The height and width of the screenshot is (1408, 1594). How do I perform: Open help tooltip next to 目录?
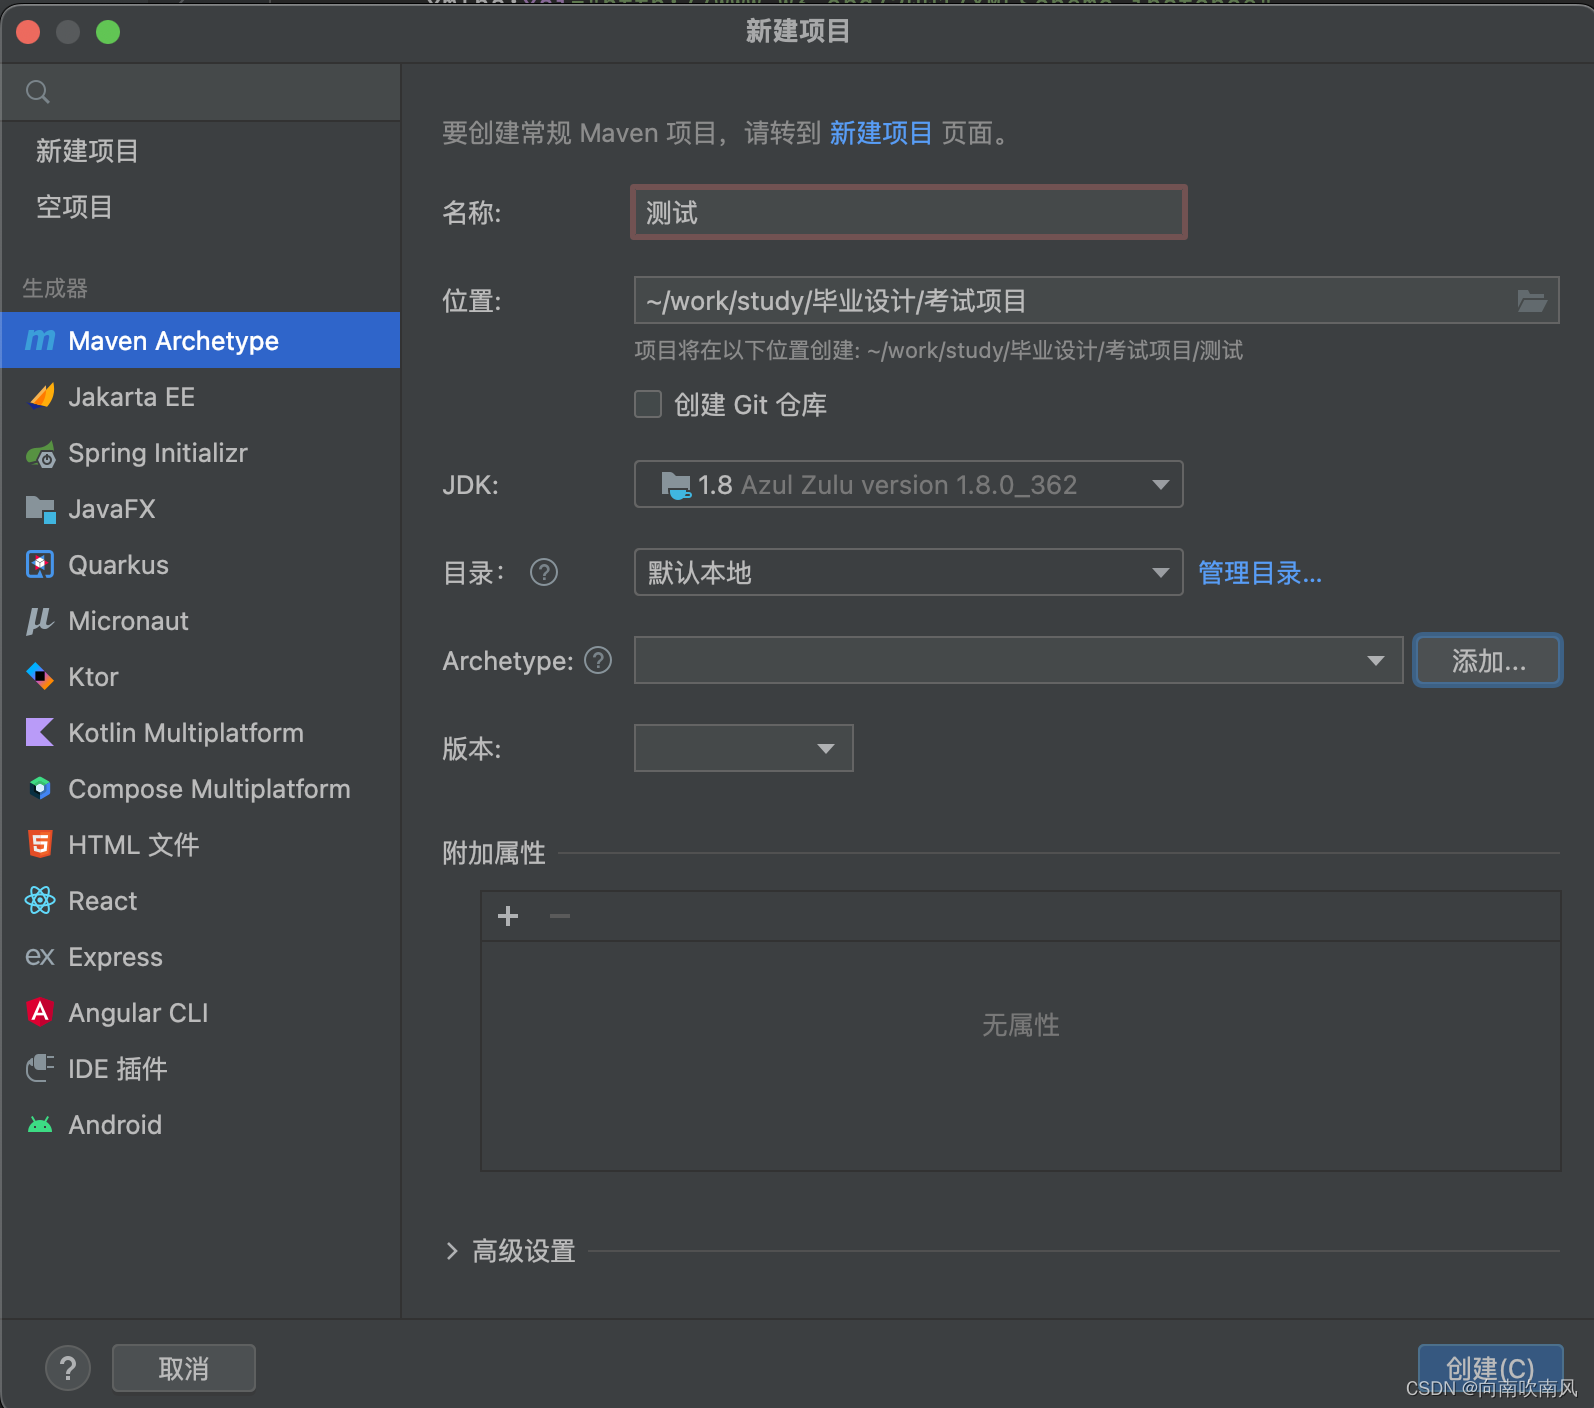click(544, 573)
